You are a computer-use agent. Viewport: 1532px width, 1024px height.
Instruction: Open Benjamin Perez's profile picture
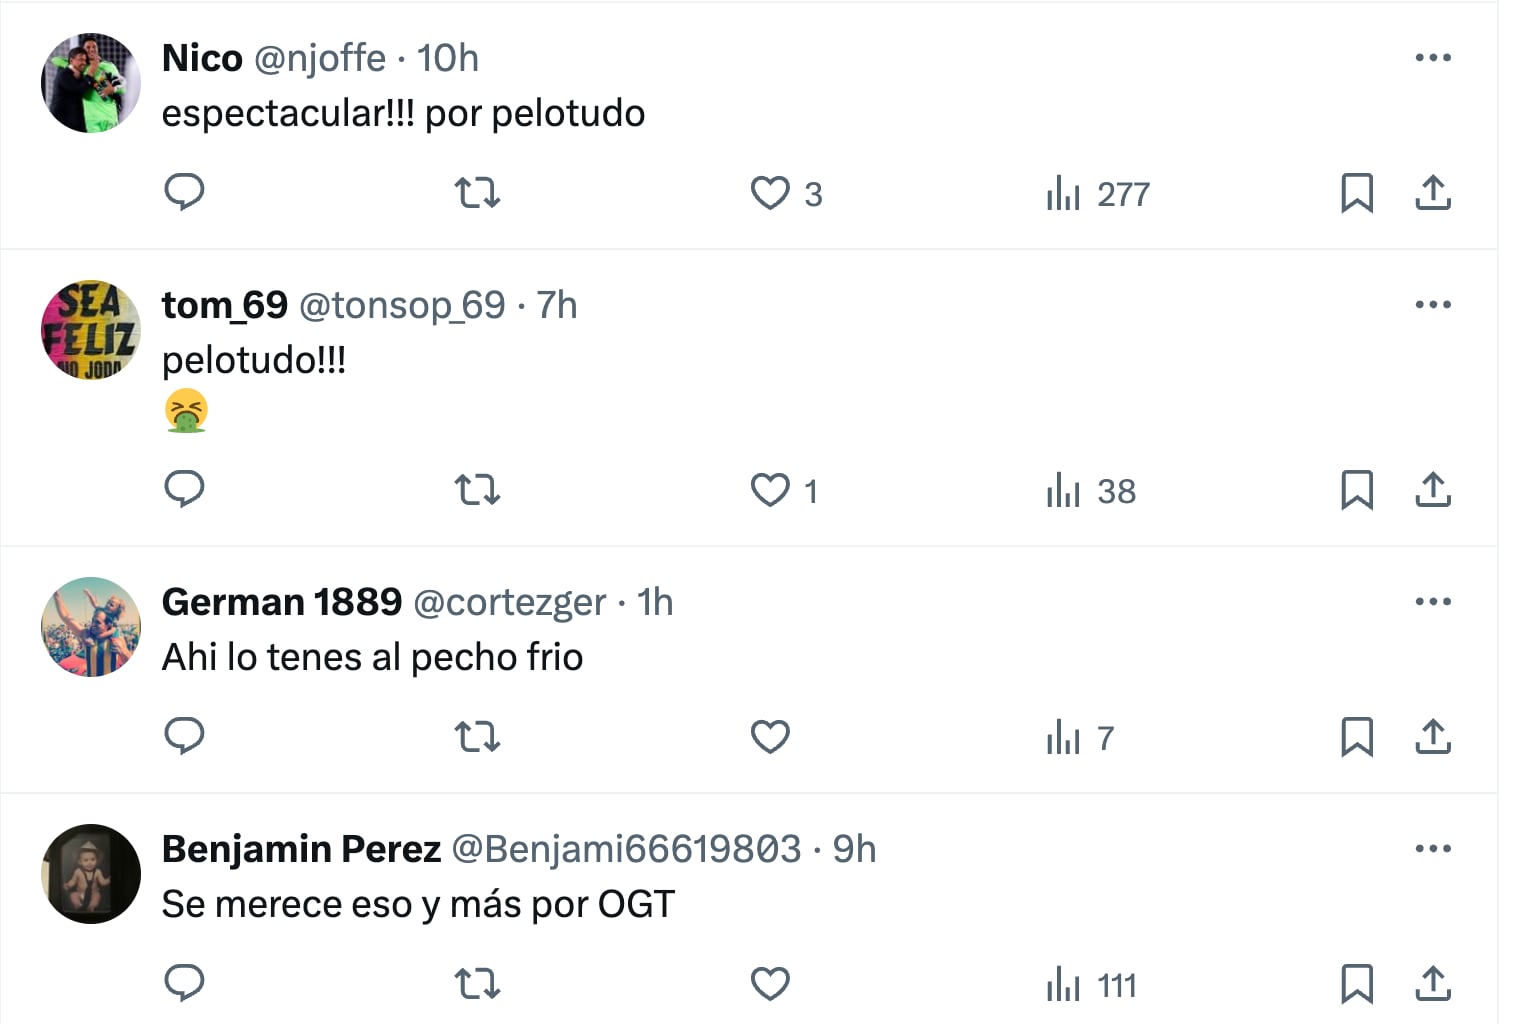(x=91, y=873)
